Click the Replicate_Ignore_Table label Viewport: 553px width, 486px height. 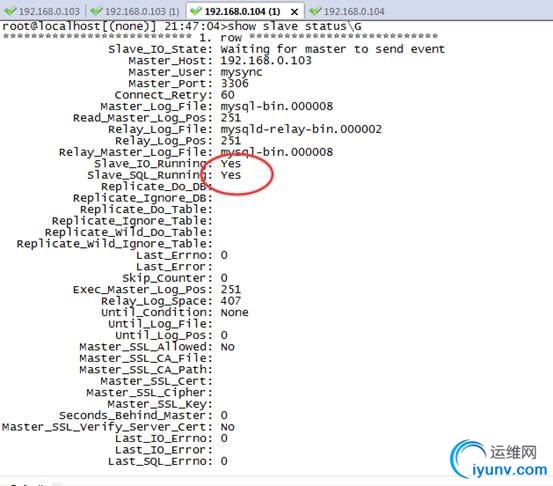(132, 221)
